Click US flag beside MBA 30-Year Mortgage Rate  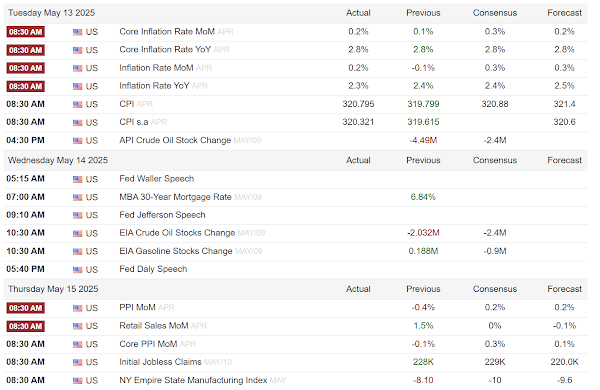(77, 197)
